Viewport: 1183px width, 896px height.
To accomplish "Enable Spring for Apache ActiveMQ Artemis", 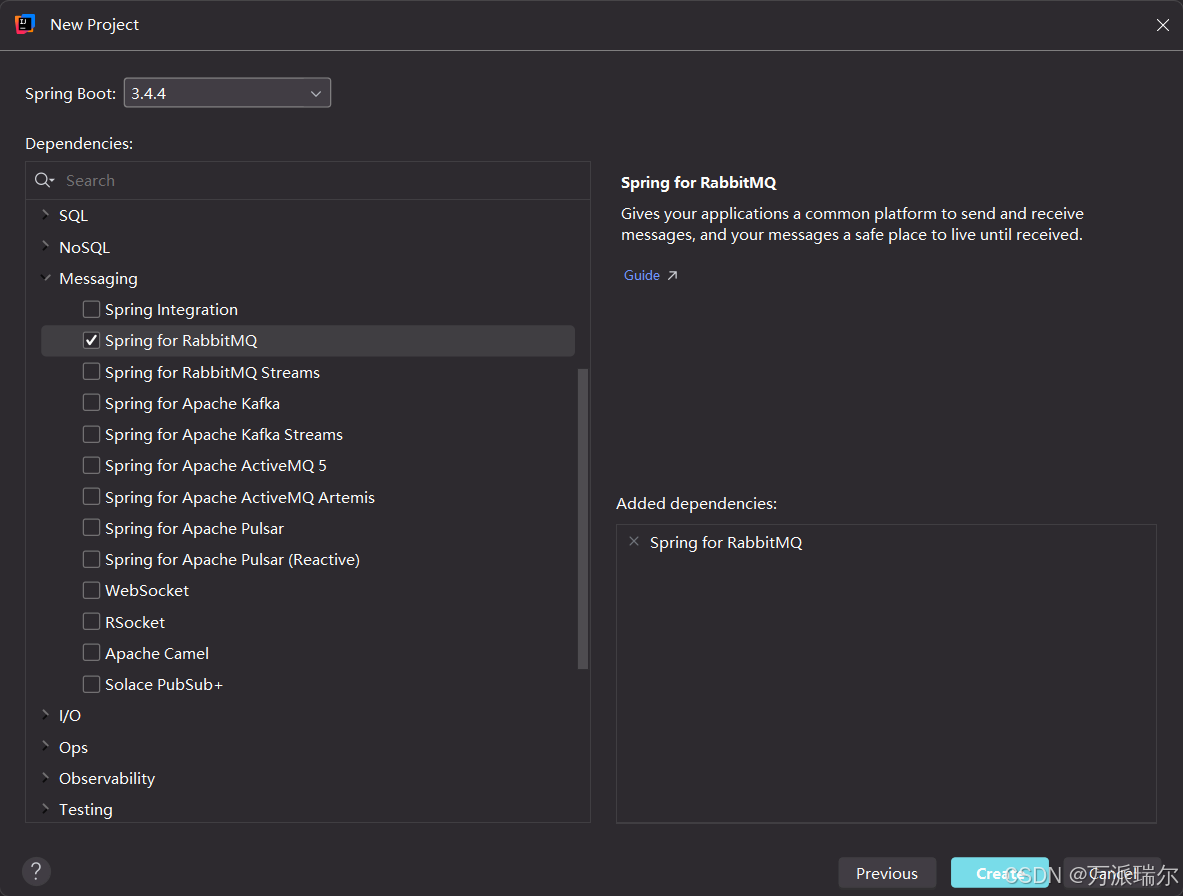I will 91,497.
